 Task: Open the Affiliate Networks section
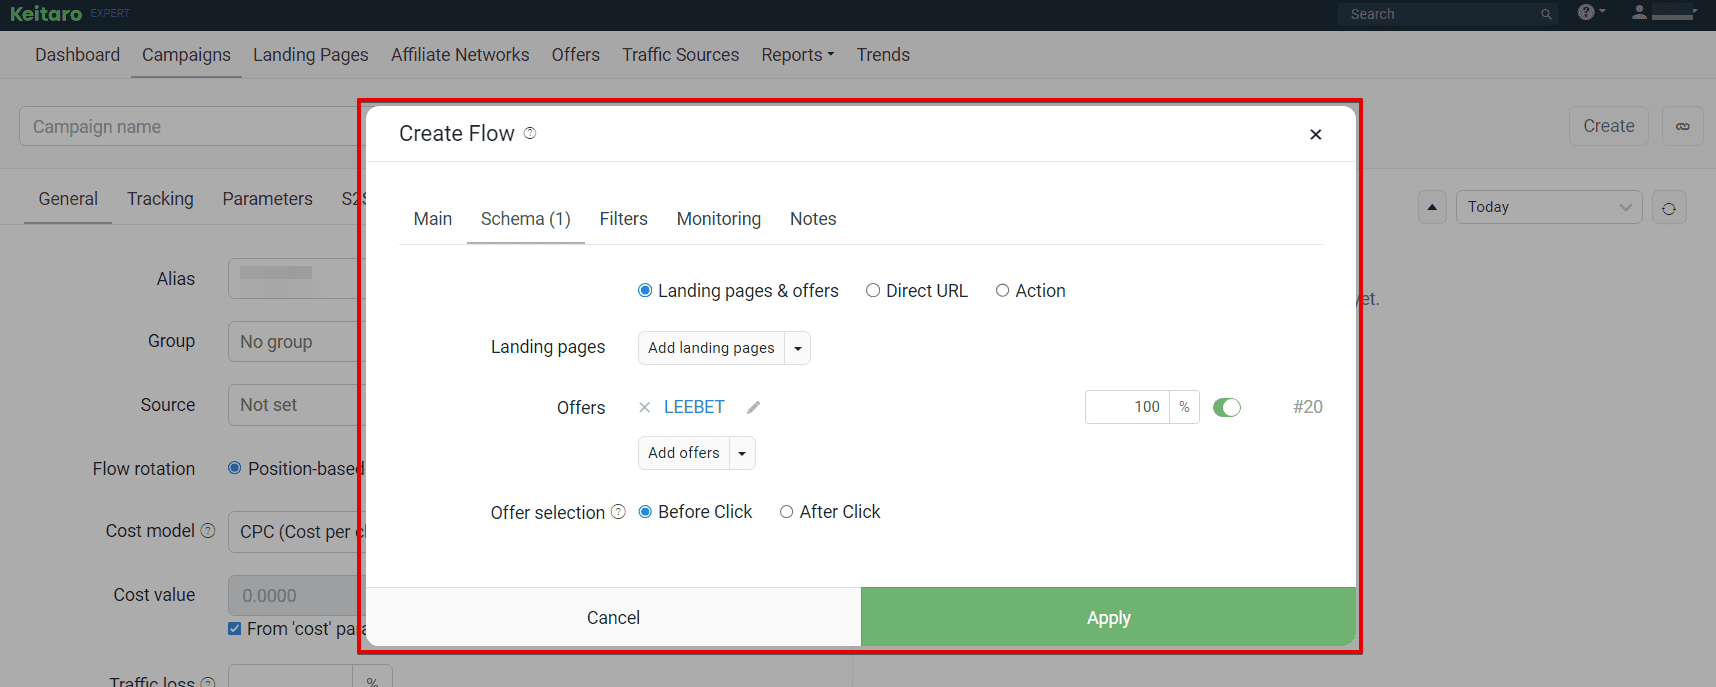(x=460, y=55)
